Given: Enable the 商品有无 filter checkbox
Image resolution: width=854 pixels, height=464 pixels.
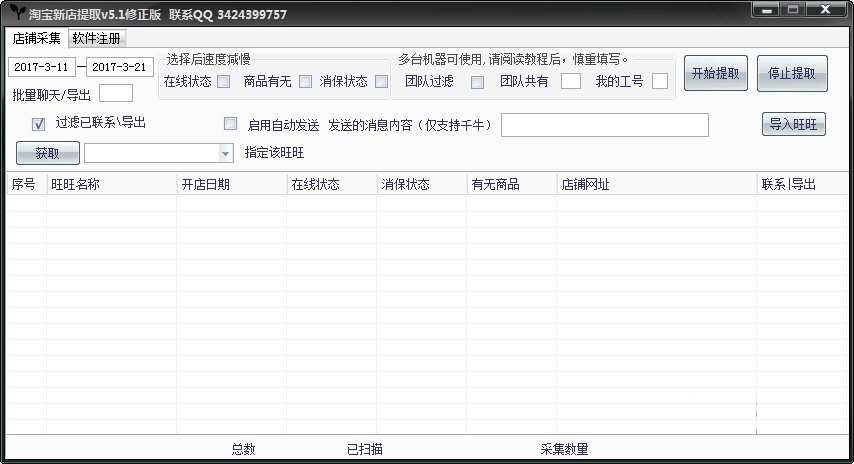Looking at the screenshot, I should point(306,82).
